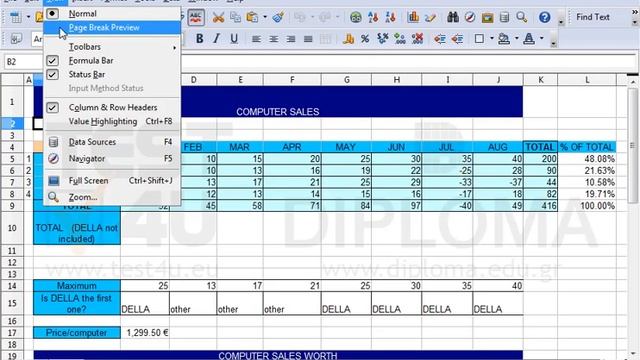Add a decimal place
Image resolution: width=640 pixels, height=360 pixels.
[400, 39]
